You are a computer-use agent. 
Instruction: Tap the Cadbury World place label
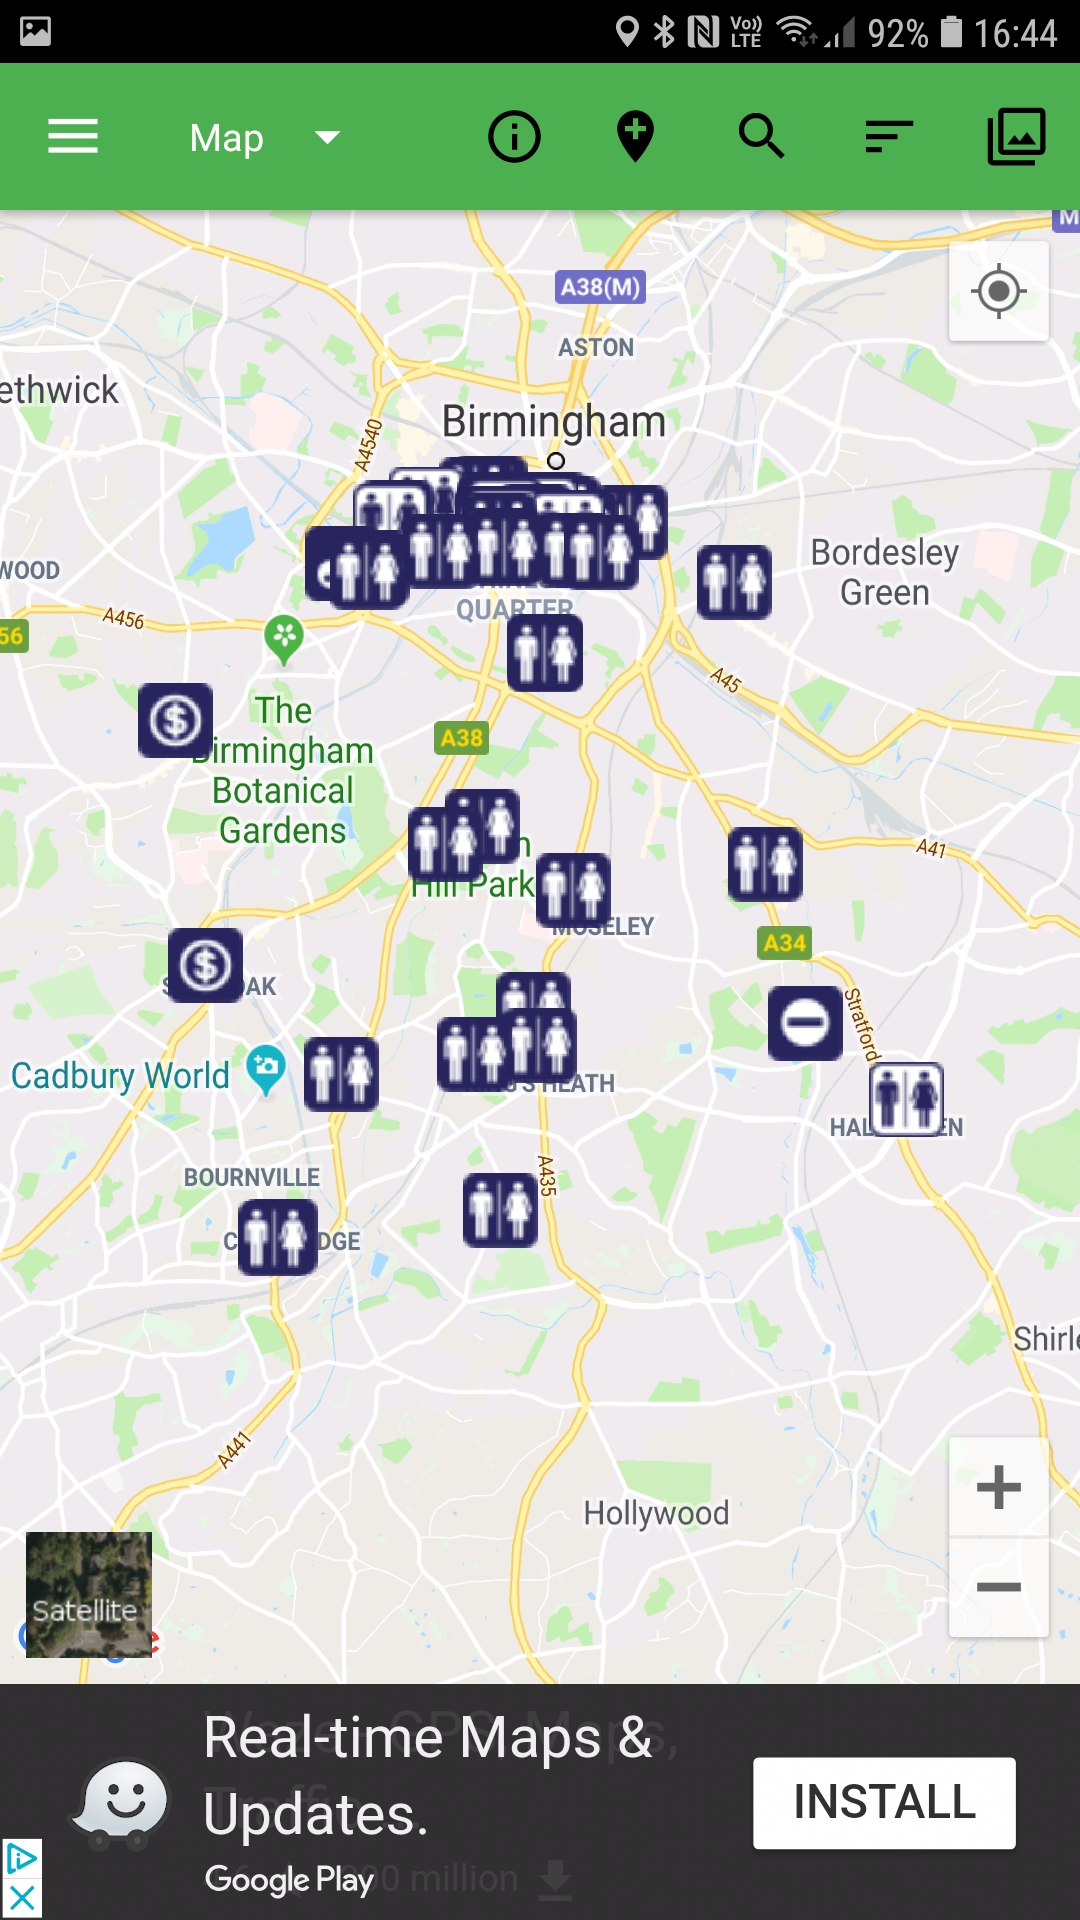(120, 1076)
